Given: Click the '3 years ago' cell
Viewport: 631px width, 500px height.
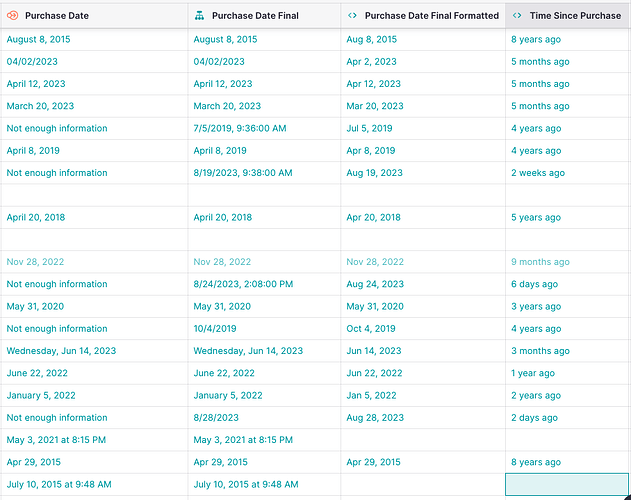Looking at the screenshot, I should click(x=568, y=306).
